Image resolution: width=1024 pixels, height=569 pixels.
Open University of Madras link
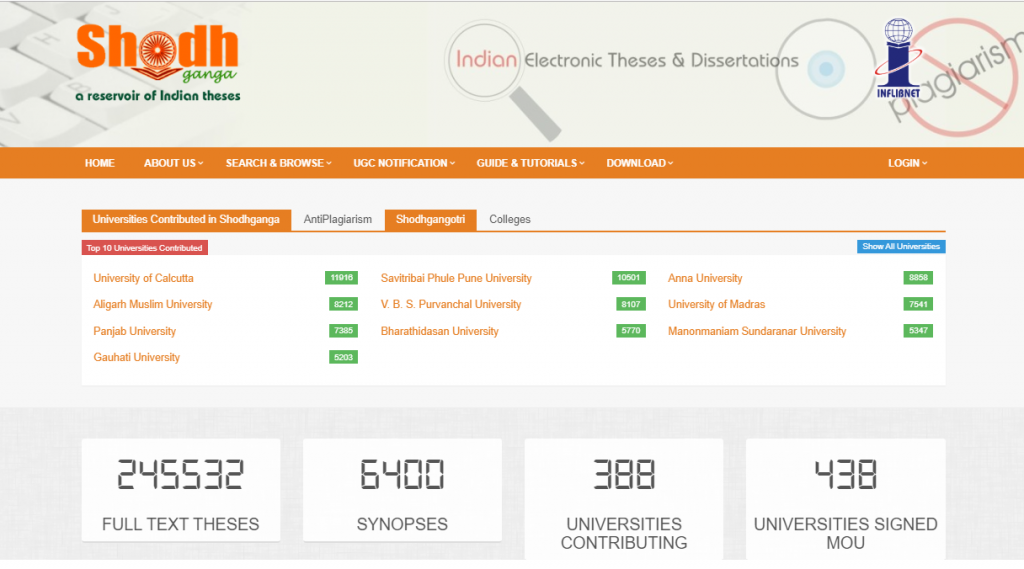tap(716, 304)
